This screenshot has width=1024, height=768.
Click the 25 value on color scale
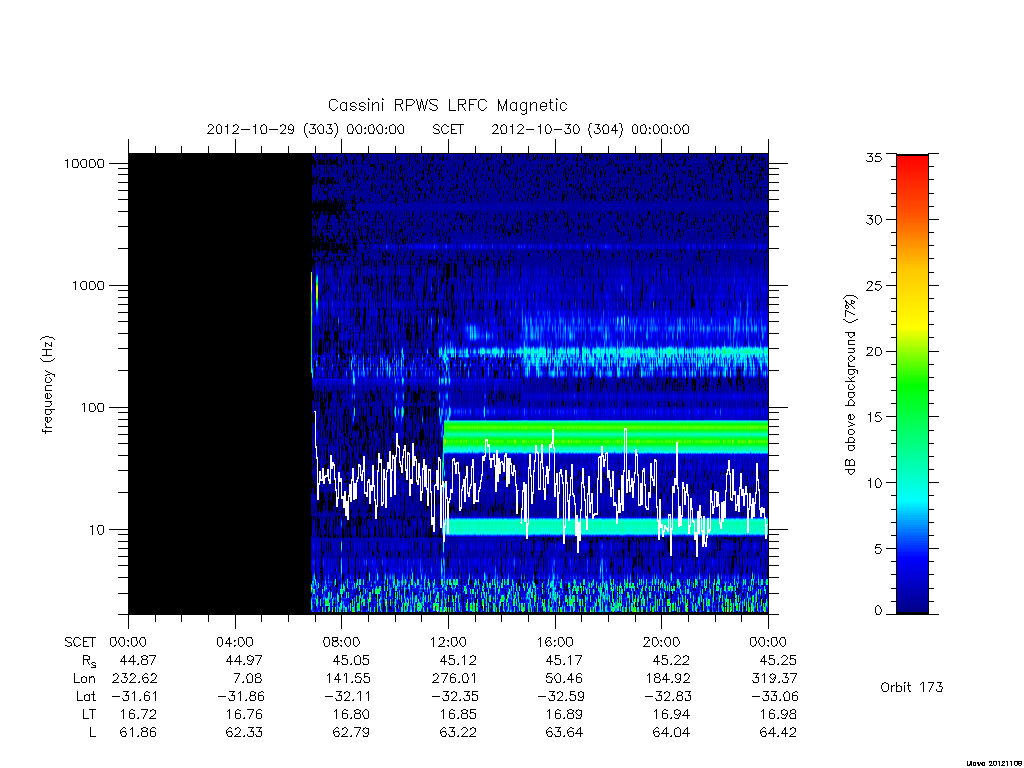873,286
